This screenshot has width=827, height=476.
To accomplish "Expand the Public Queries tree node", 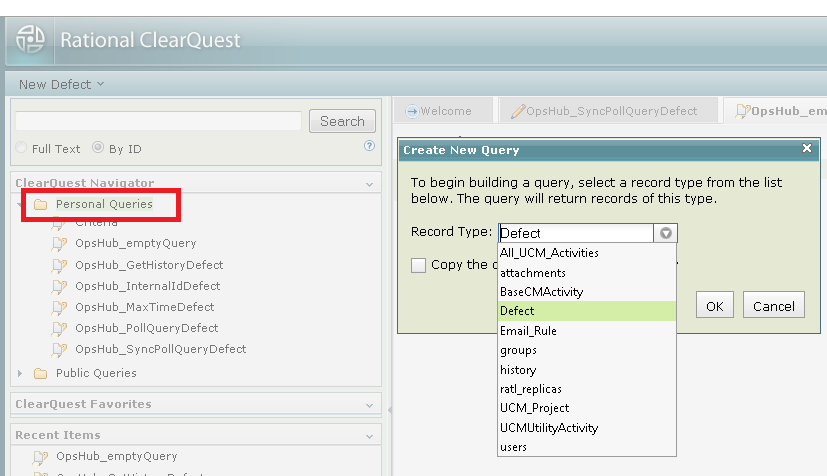I will coord(20,373).
